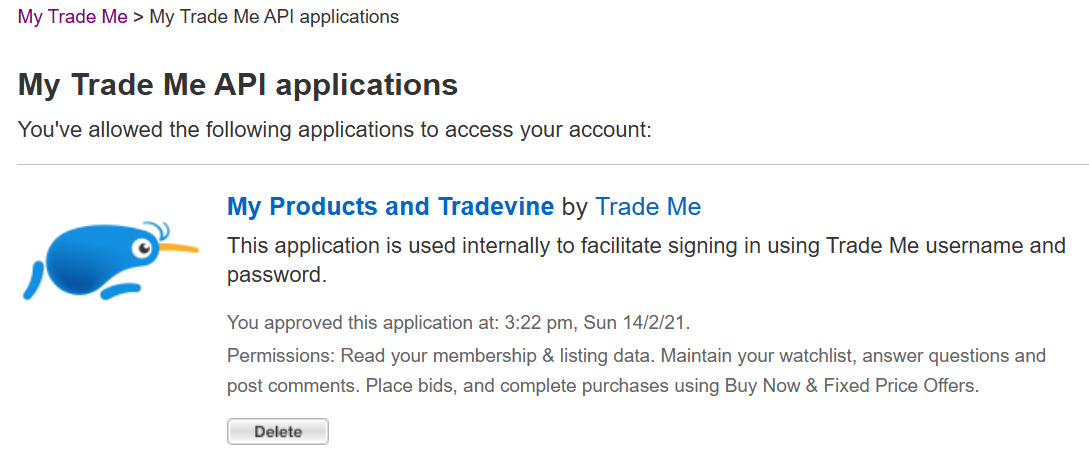Click the breadcrumb separator arrow
This screenshot has width=1089, height=467.
pyautogui.click(x=139, y=17)
